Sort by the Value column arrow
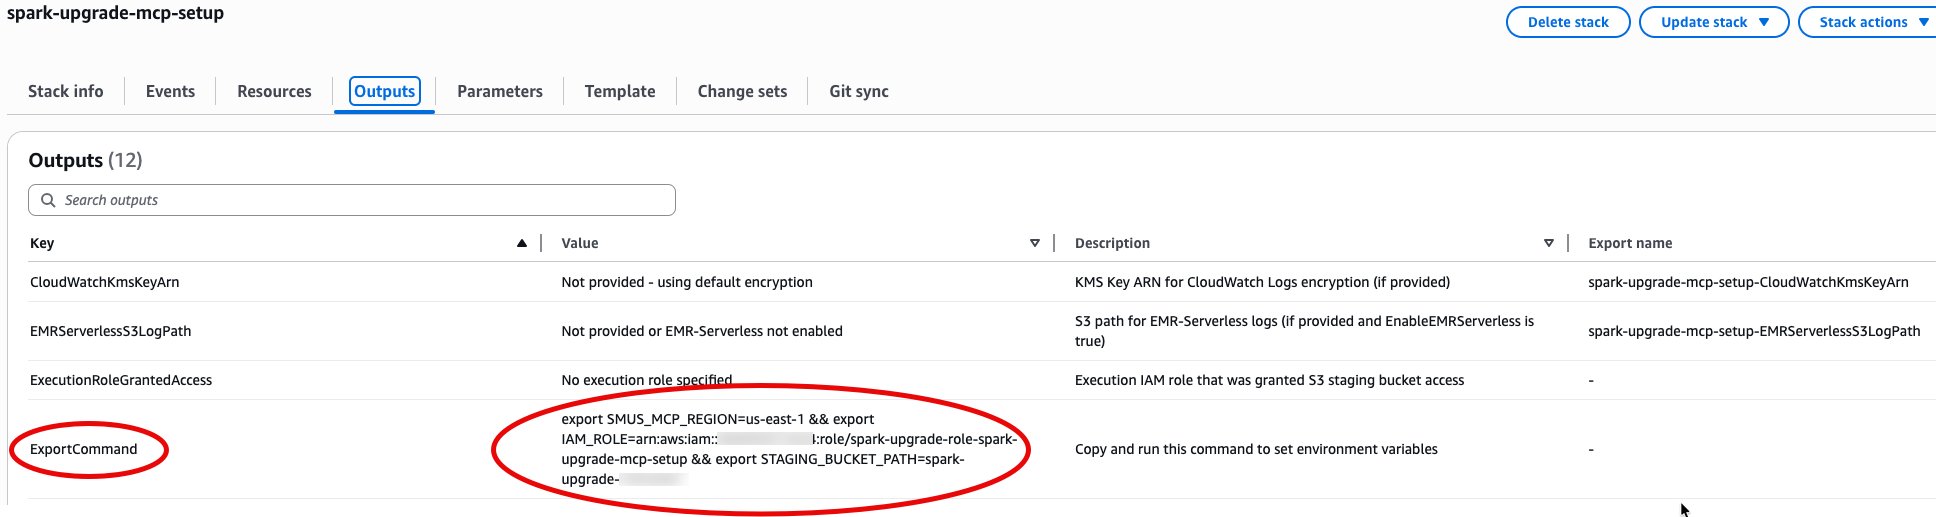This screenshot has width=1936, height=517. 1035,243
